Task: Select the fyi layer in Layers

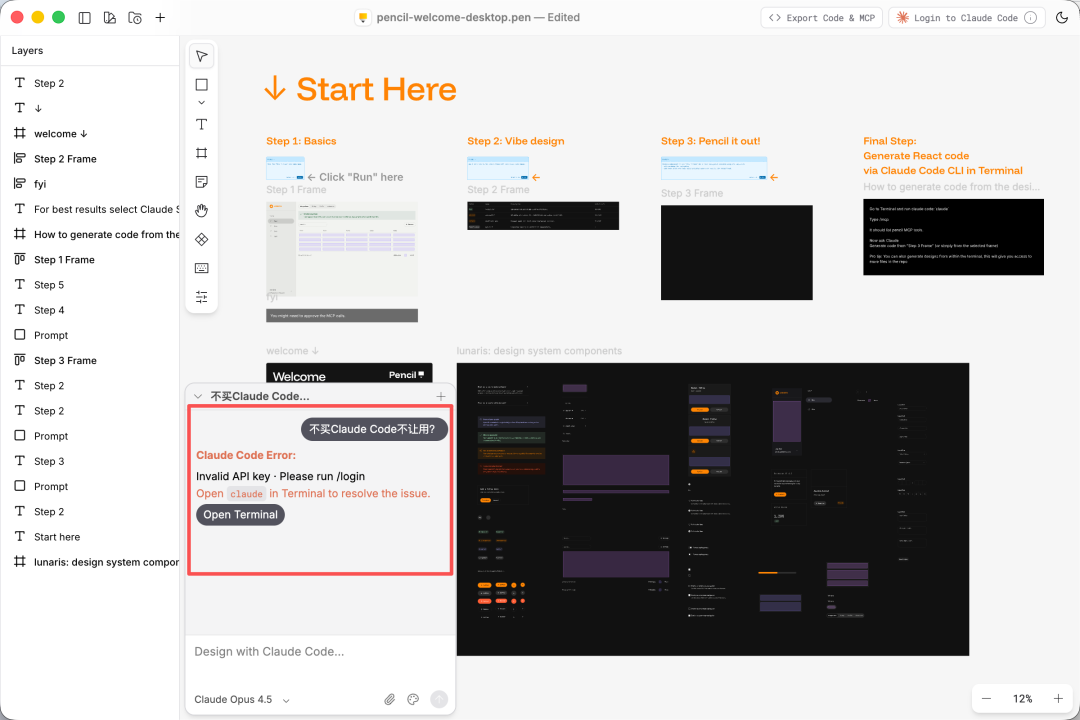Action: tap(40, 184)
